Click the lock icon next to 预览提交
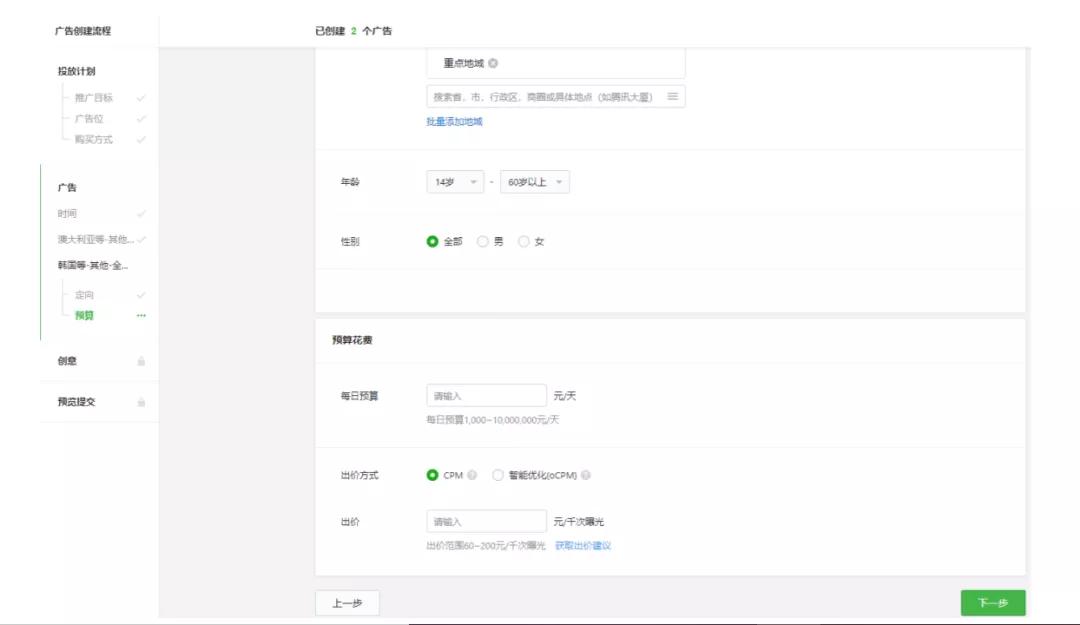The width and height of the screenshot is (1080, 625). click(x=142, y=401)
